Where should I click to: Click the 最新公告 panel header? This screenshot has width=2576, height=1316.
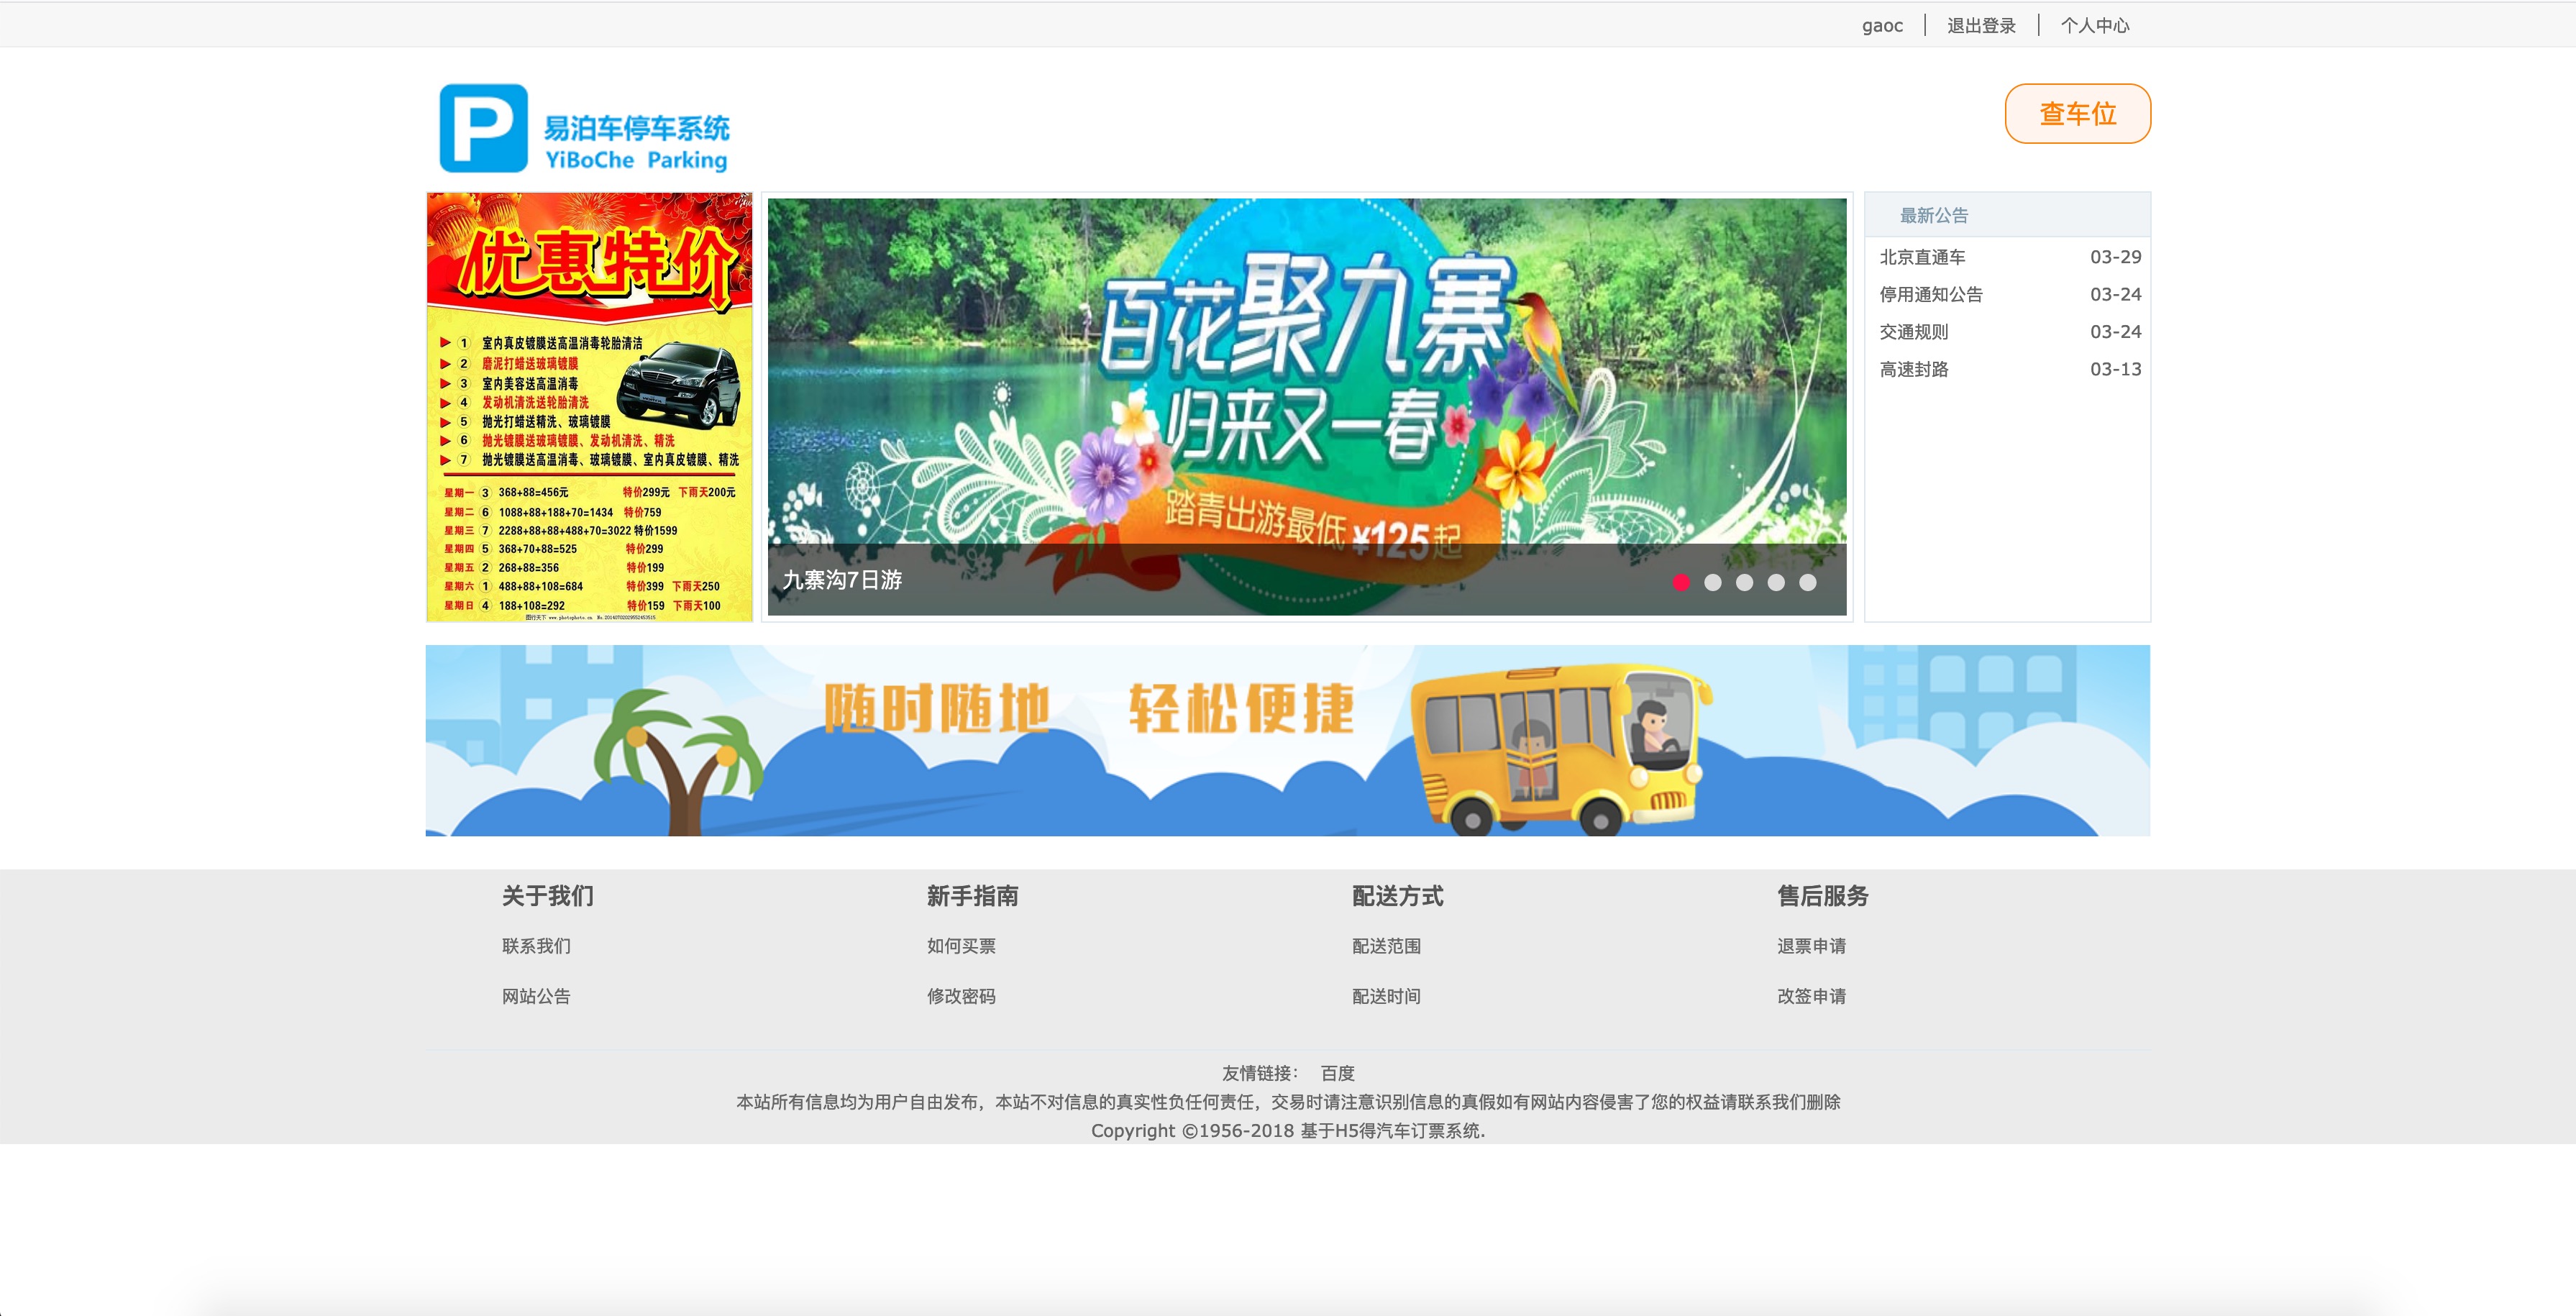click(2007, 215)
